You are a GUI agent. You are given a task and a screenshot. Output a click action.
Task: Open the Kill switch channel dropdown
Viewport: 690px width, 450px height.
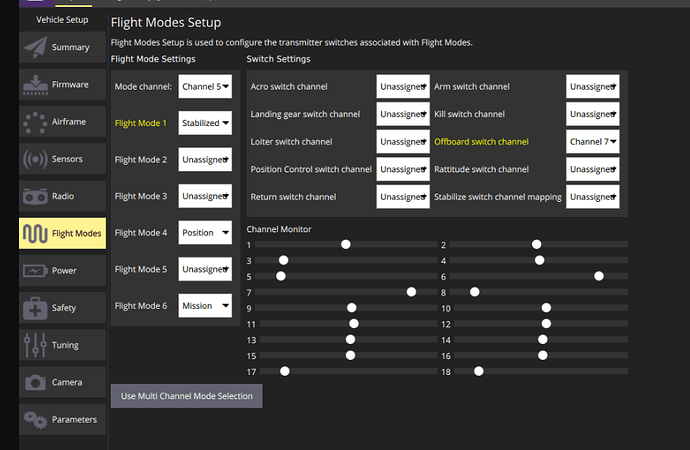pyautogui.click(x=593, y=114)
